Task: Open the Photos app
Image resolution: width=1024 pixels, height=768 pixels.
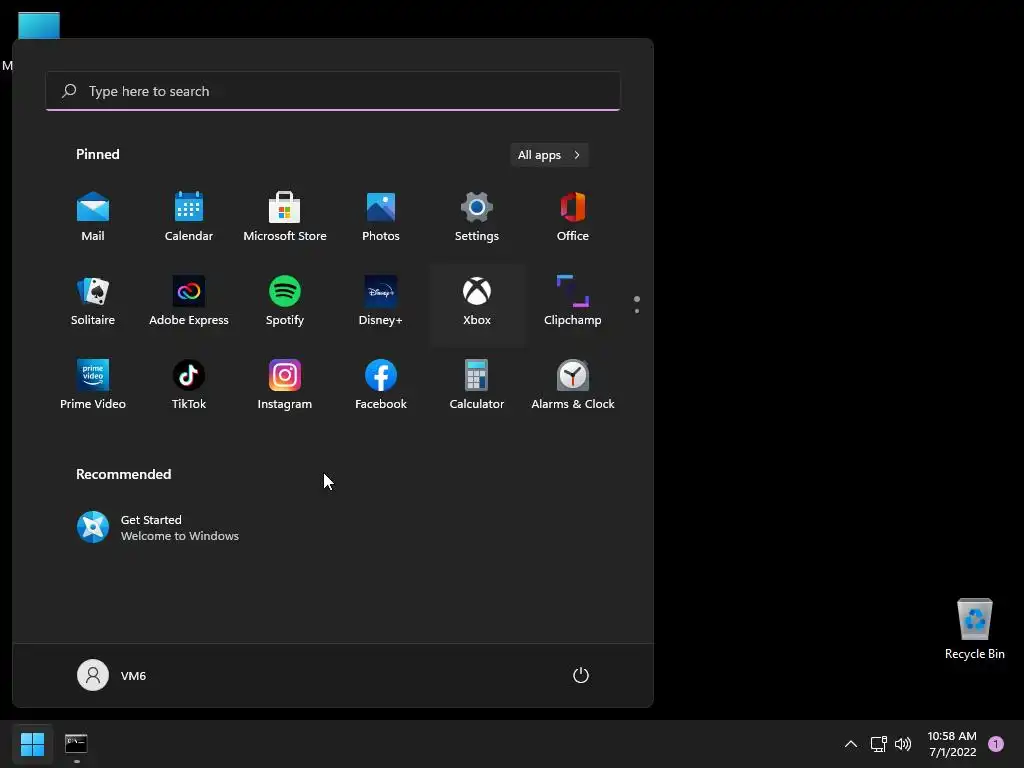Action: click(x=381, y=217)
